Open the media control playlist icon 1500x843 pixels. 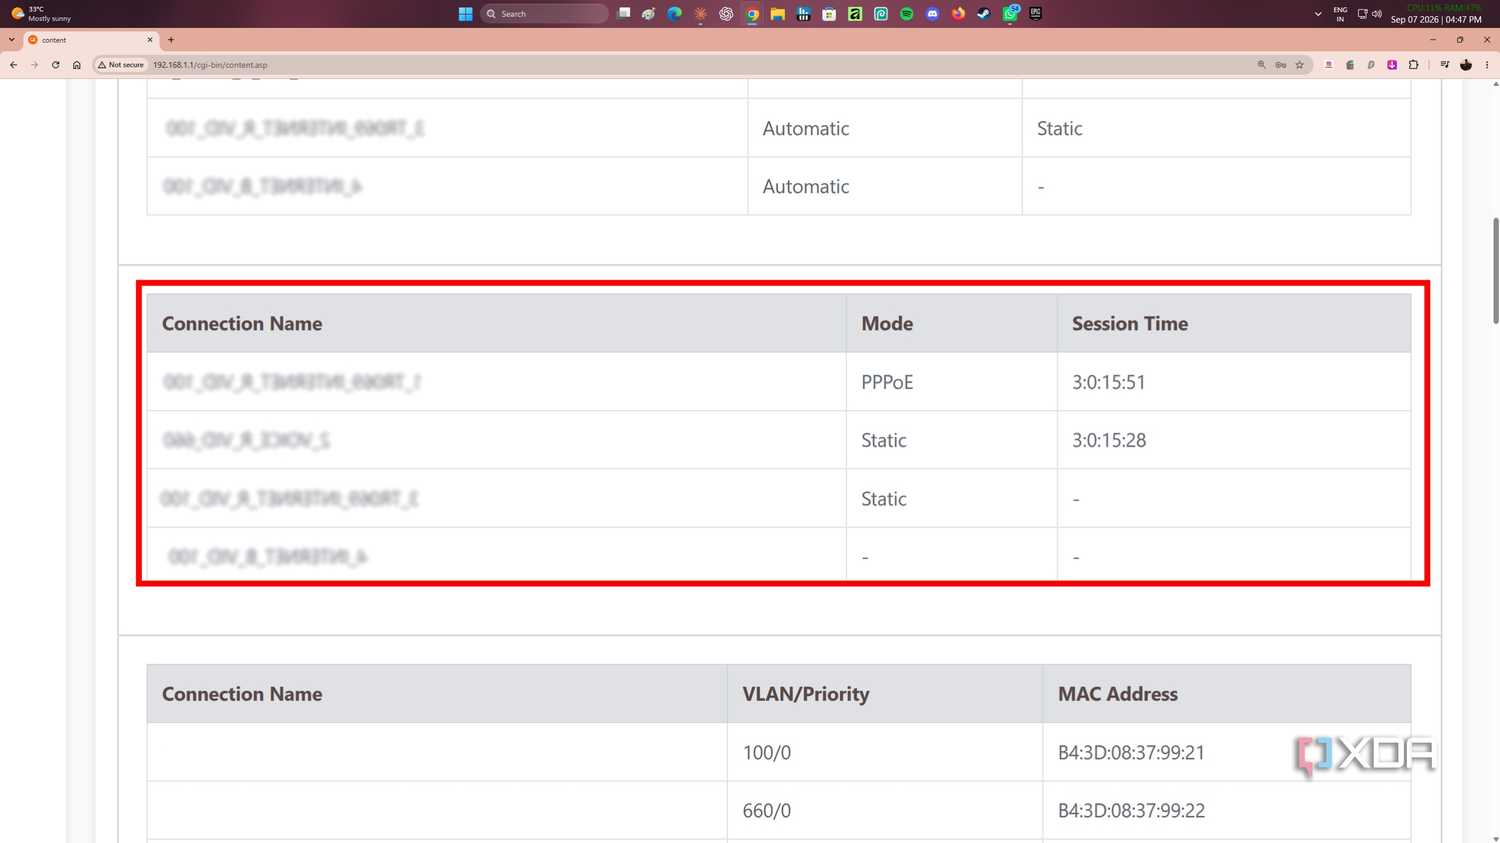(x=1444, y=65)
